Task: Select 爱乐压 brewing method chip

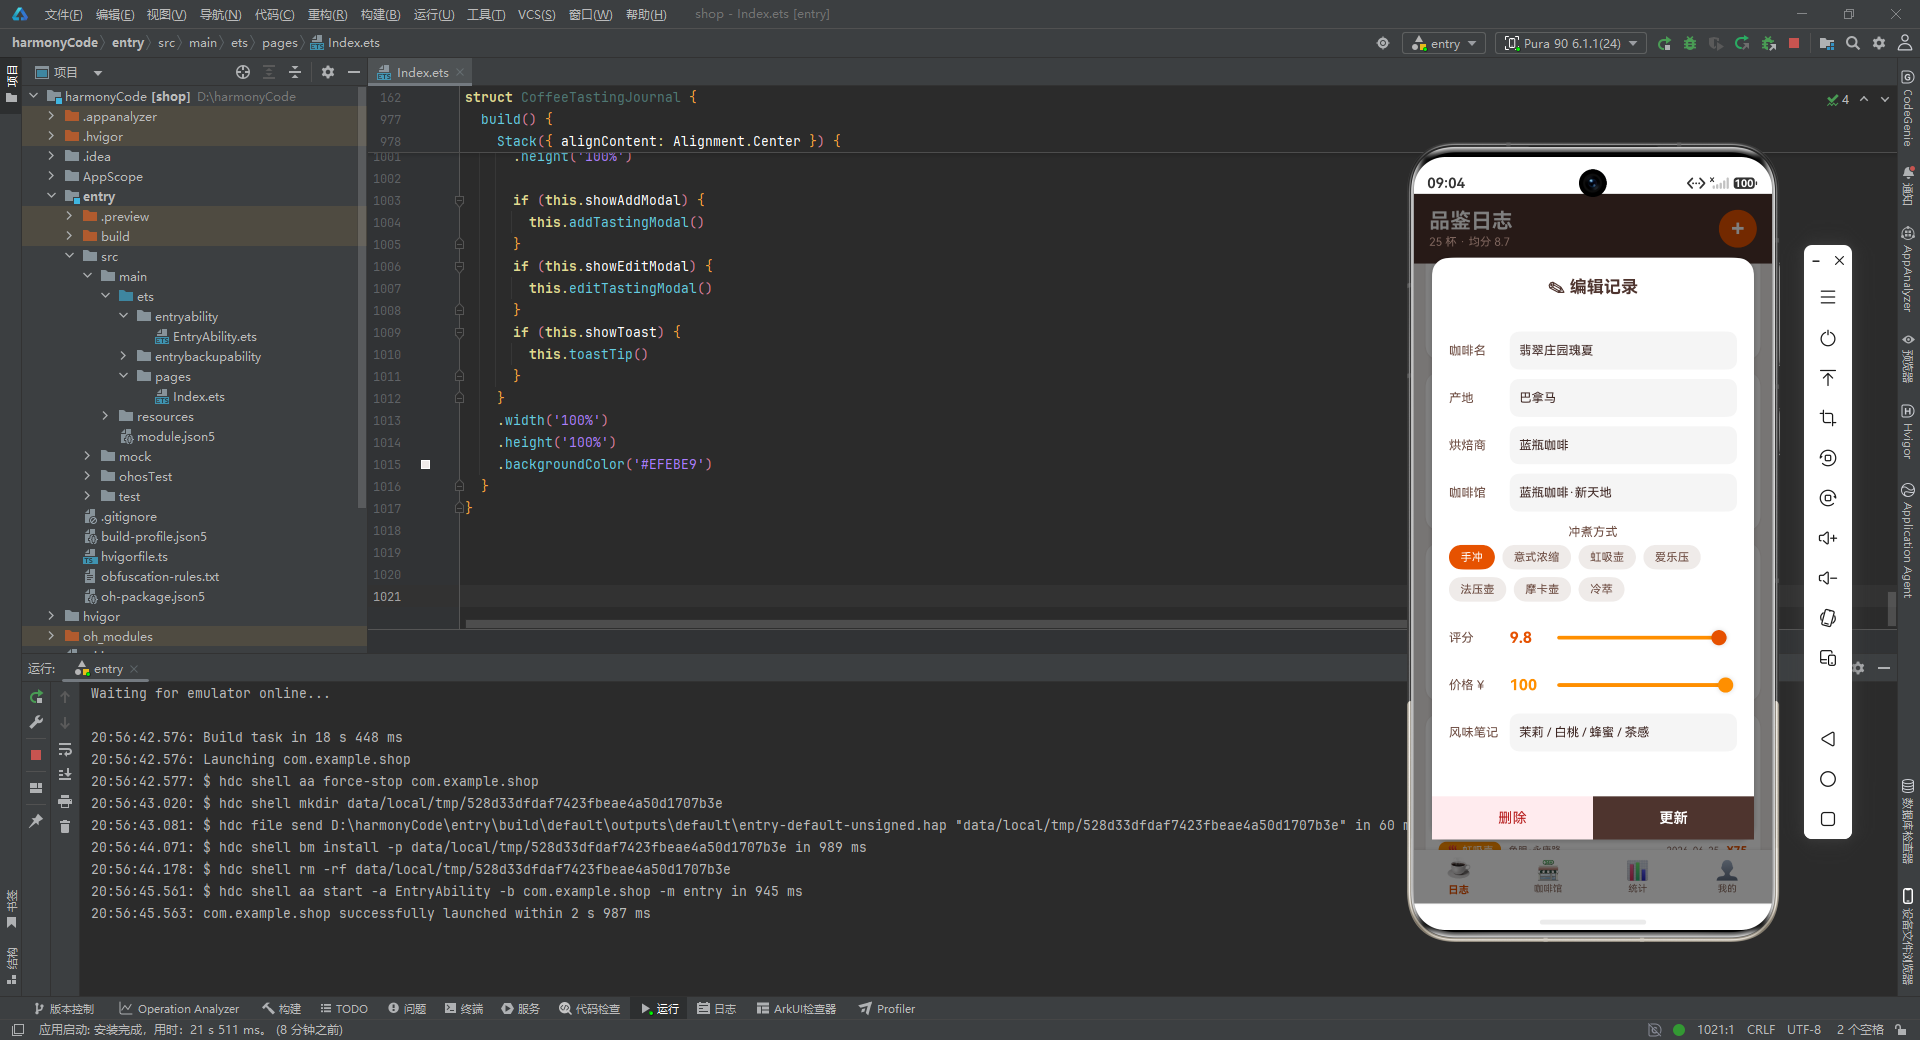Action: pyautogui.click(x=1671, y=557)
